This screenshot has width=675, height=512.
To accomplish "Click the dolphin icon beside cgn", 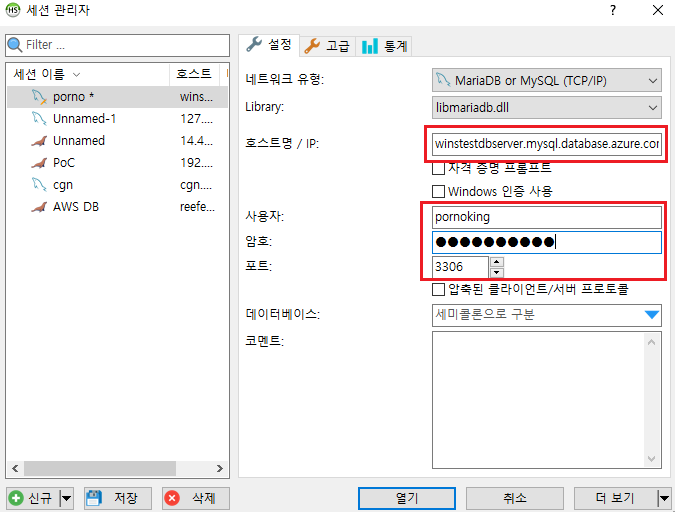I will 39,185.
